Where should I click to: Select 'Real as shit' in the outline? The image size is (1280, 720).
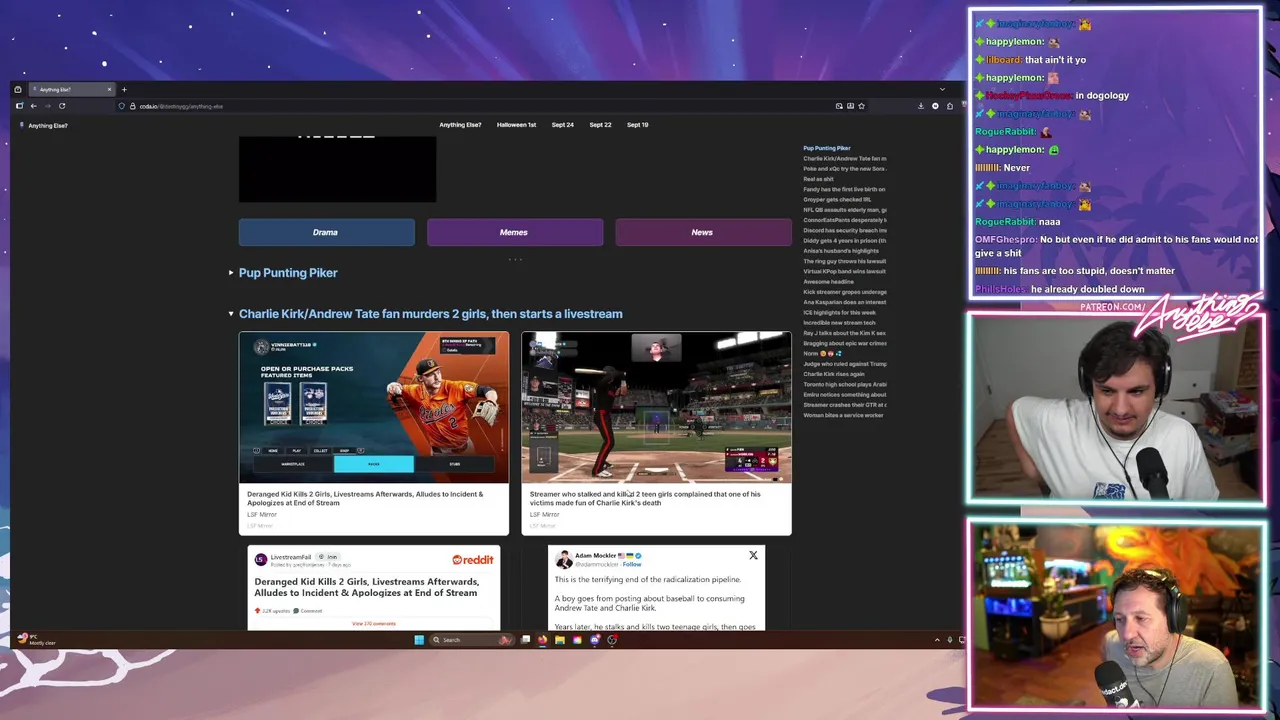pyautogui.click(x=818, y=179)
